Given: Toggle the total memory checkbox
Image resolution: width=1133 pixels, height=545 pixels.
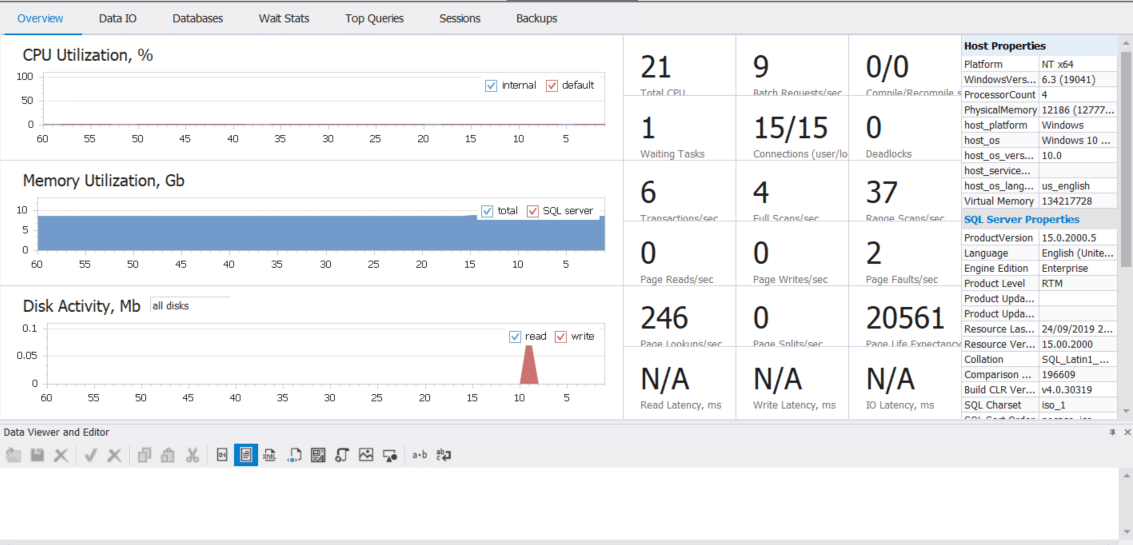Looking at the screenshot, I should point(488,211).
